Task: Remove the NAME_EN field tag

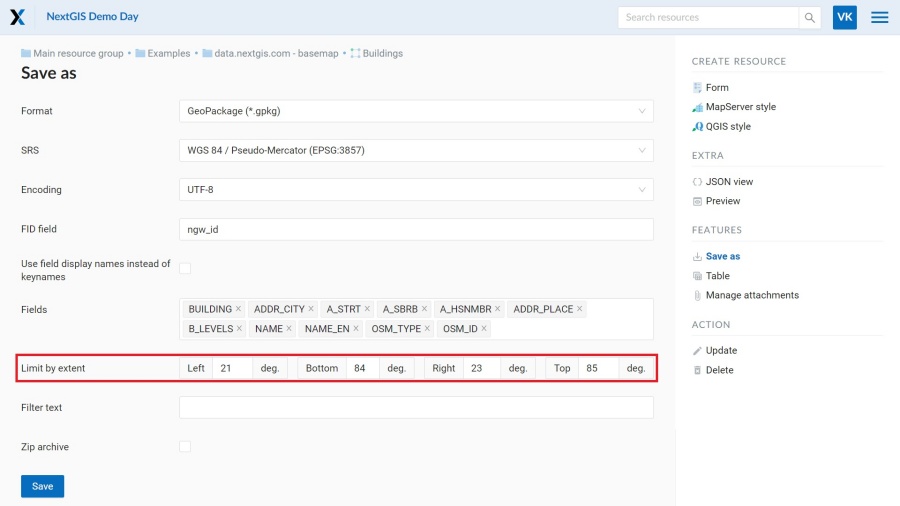Action: coord(356,328)
